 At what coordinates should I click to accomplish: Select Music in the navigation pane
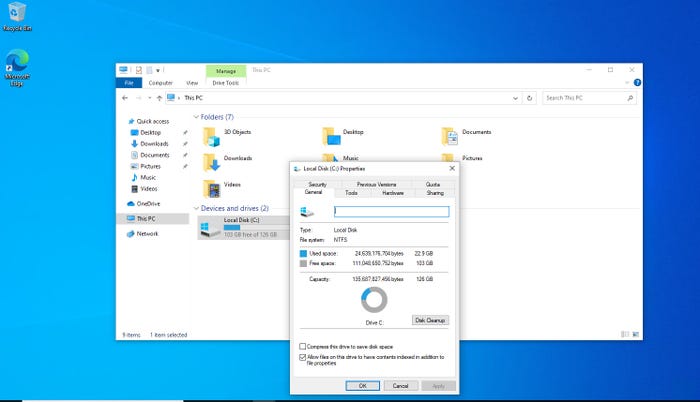pos(148,177)
